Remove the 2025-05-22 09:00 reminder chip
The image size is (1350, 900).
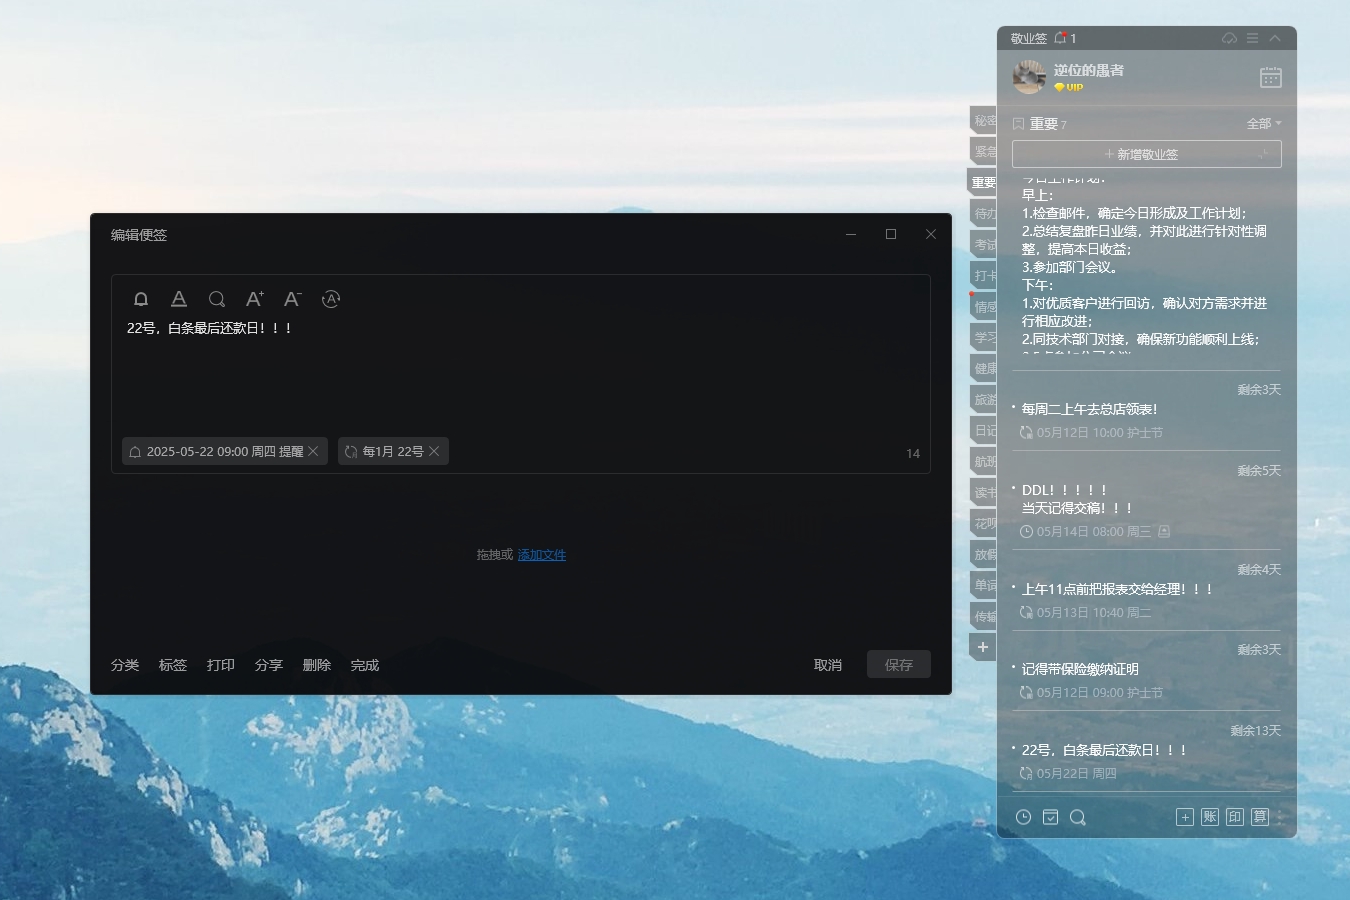[x=313, y=451]
